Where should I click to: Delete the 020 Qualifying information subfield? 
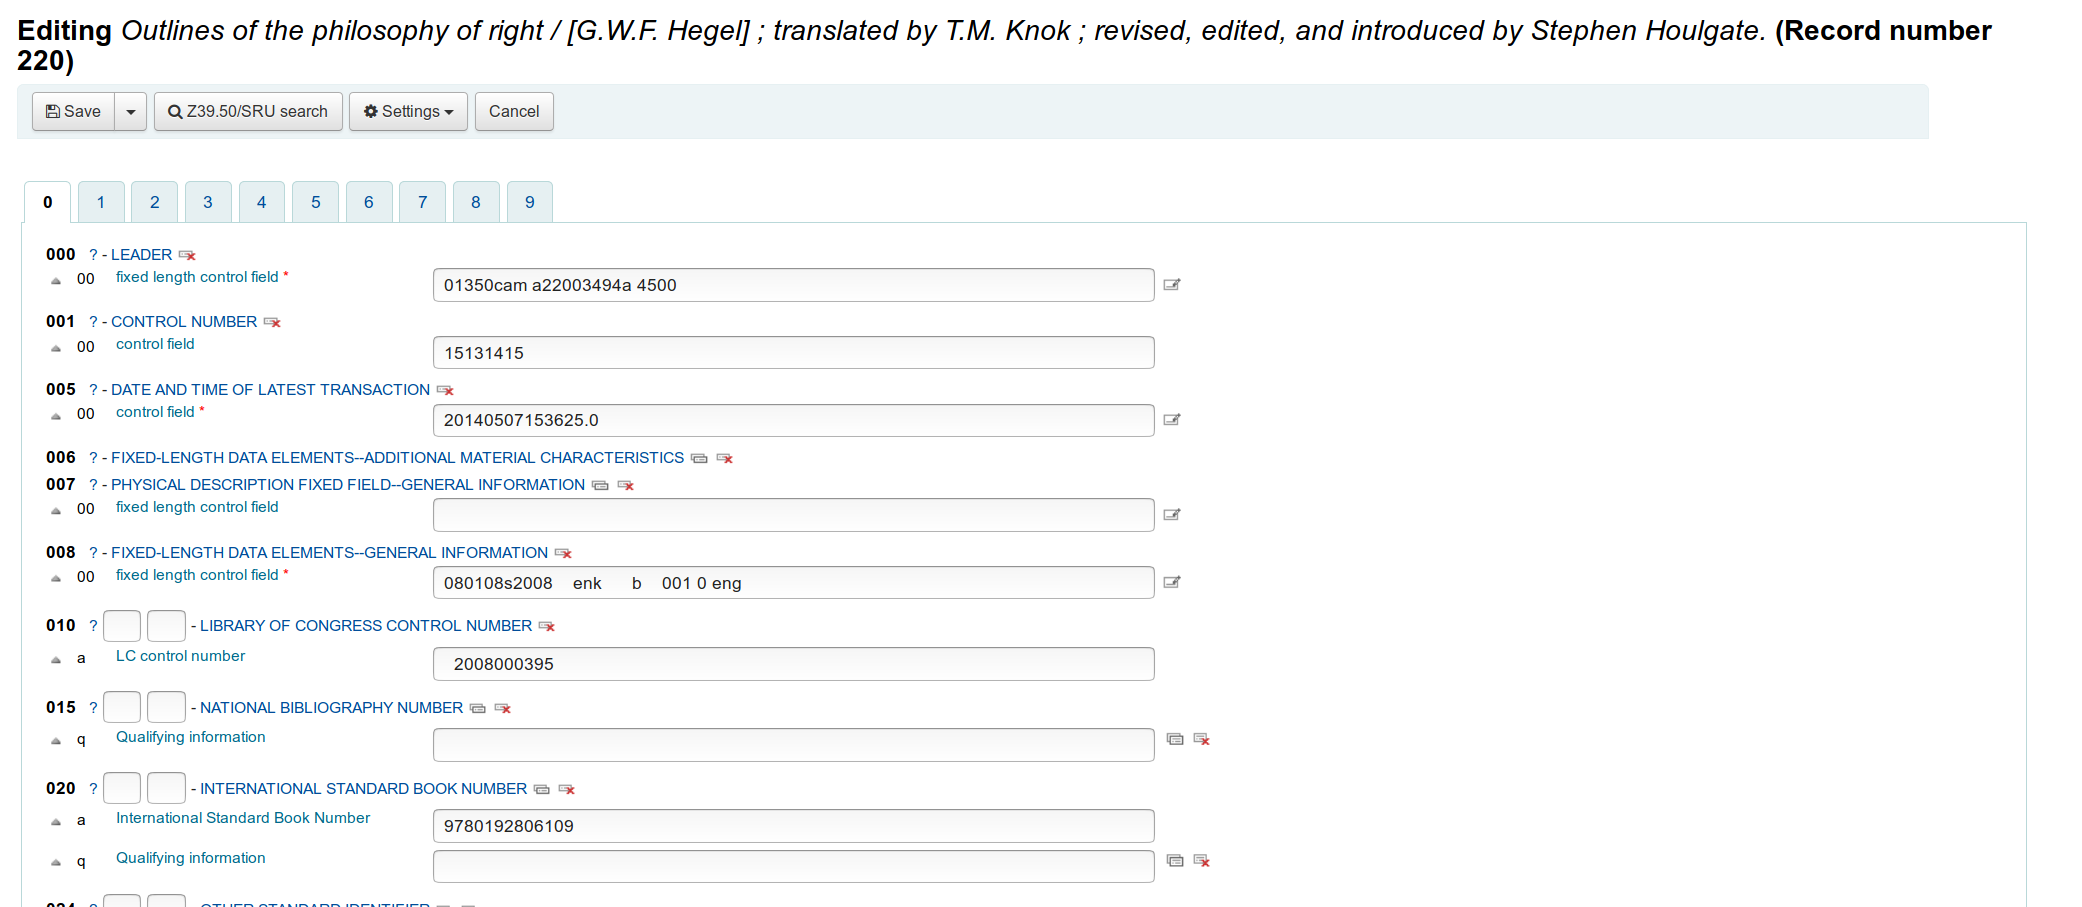1202,860
